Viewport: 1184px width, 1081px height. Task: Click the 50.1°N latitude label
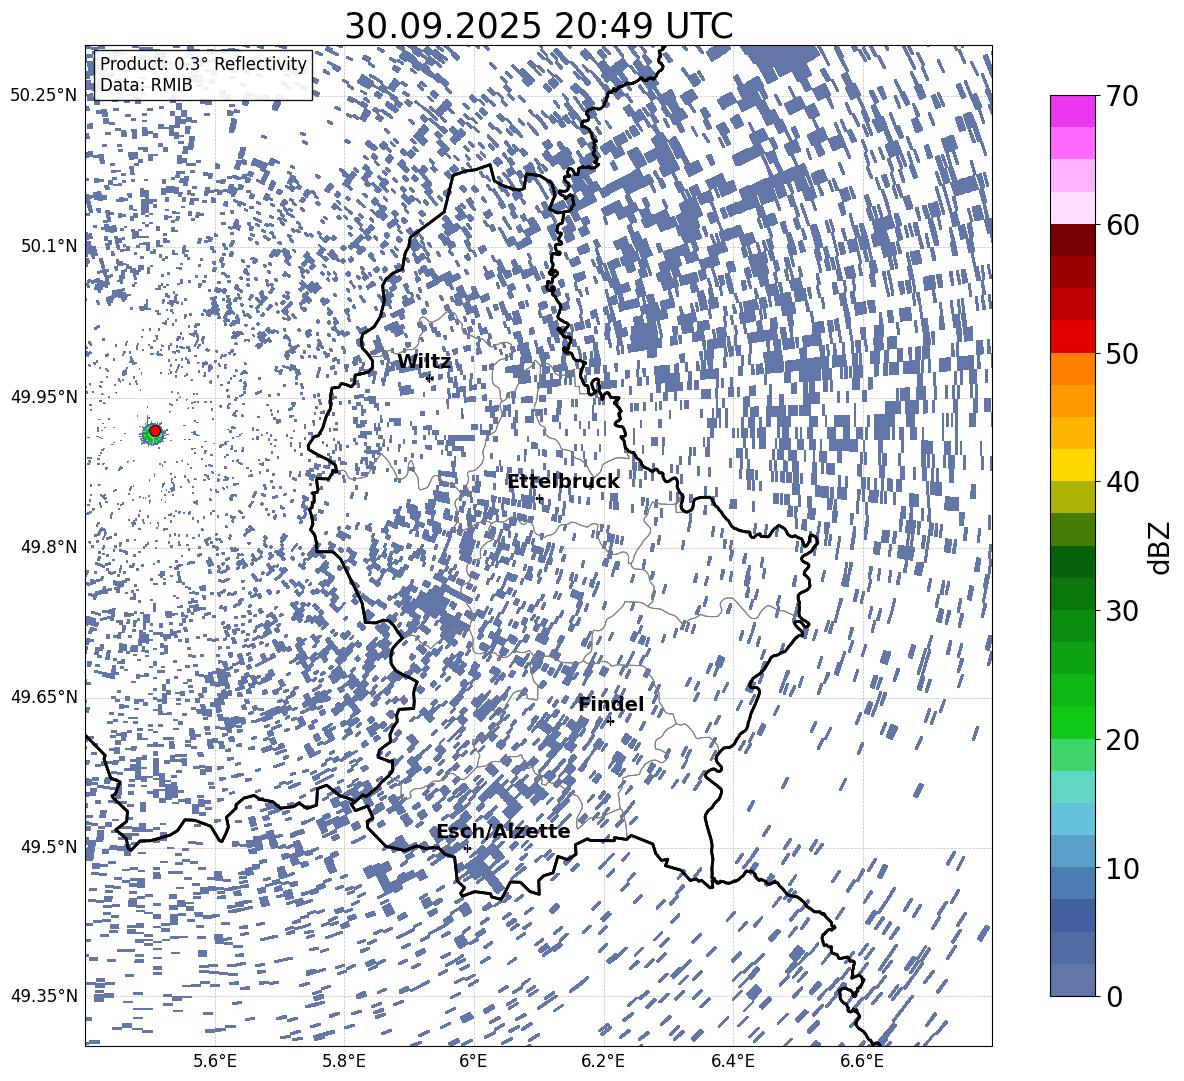click(48, 246)
